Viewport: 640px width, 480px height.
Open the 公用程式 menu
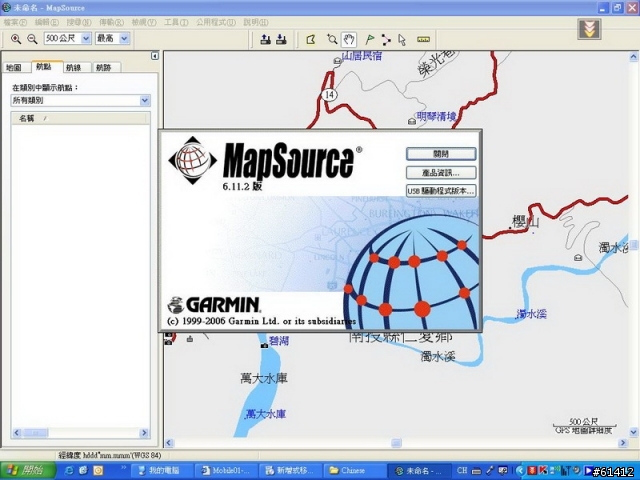point(216,22)
